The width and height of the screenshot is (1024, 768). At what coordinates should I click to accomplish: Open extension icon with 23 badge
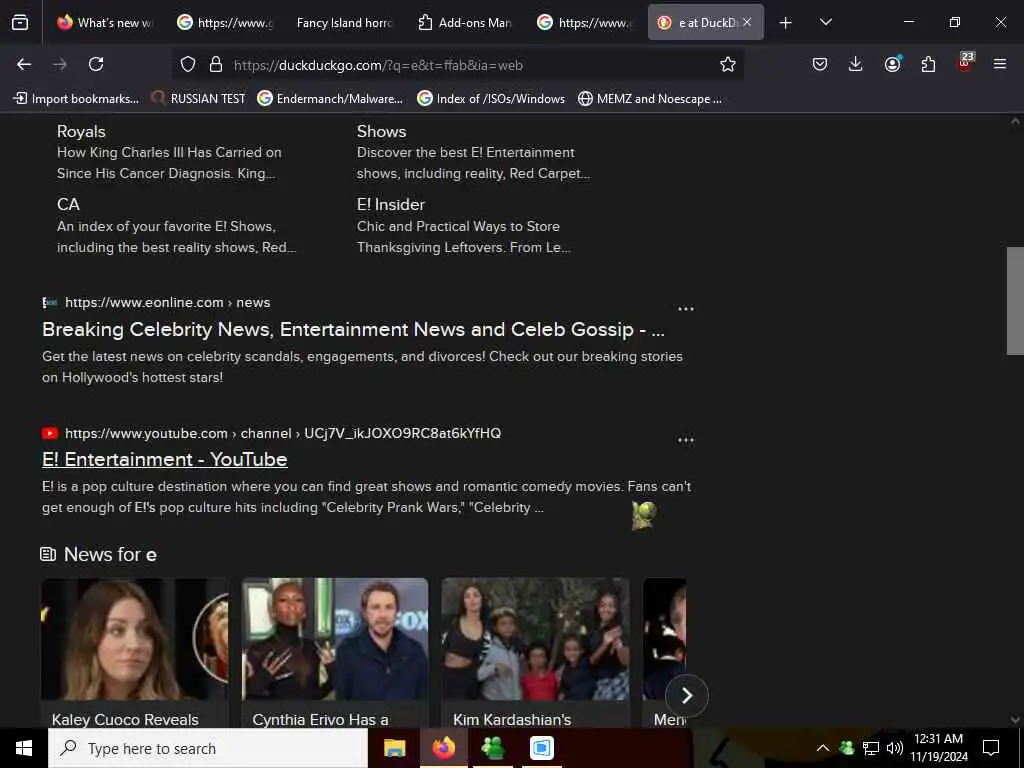[x=965, y=63]
